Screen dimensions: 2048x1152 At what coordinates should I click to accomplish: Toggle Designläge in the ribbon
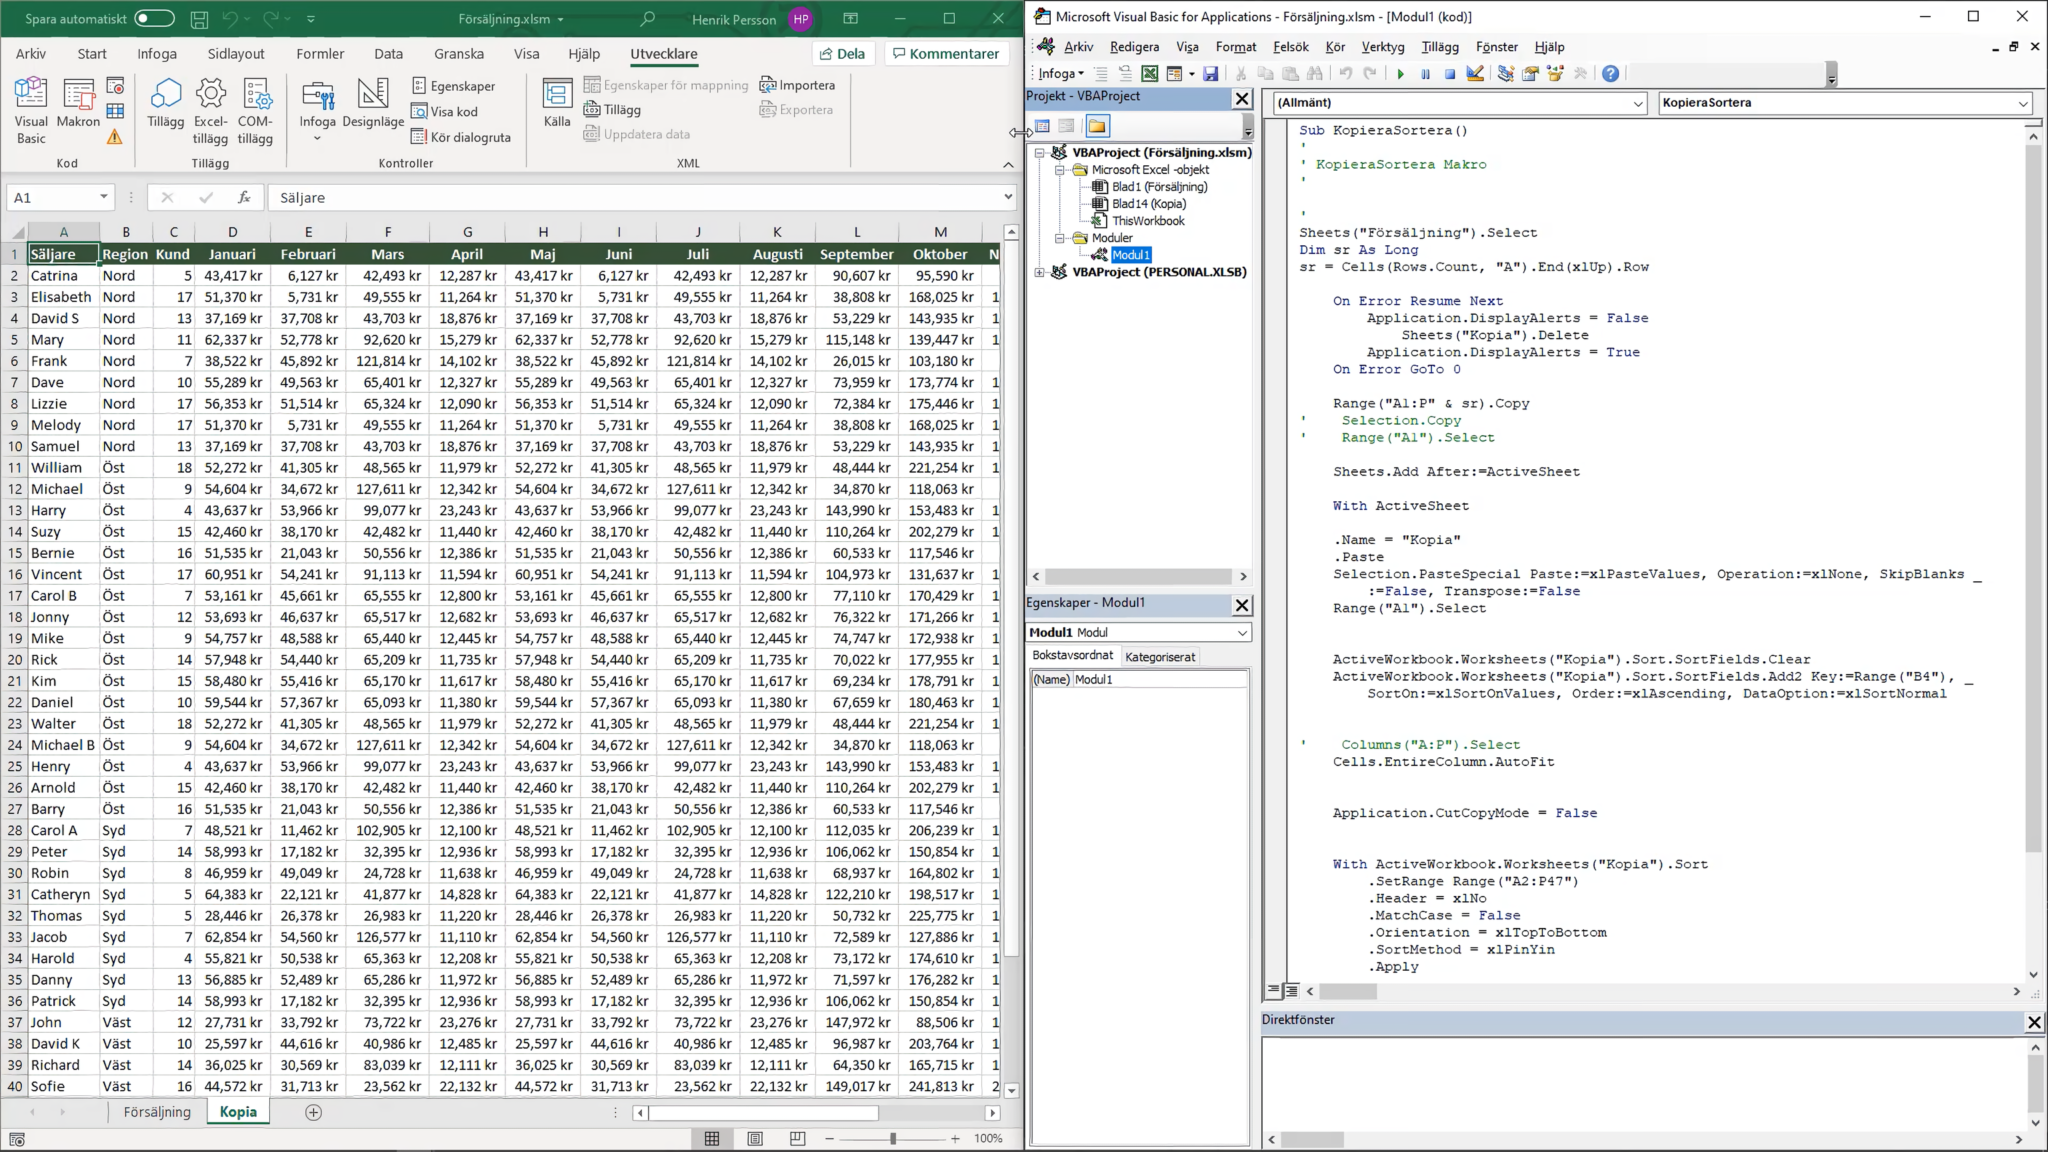(373, 104)
